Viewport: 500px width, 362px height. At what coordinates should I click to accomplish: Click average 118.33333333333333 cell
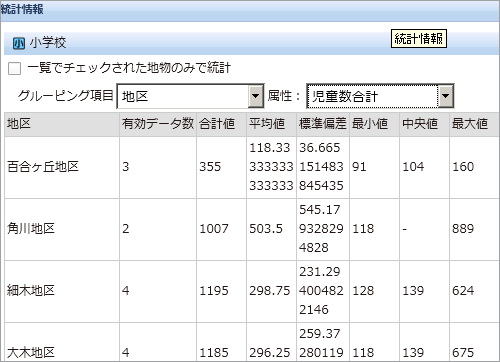(272, 167)
